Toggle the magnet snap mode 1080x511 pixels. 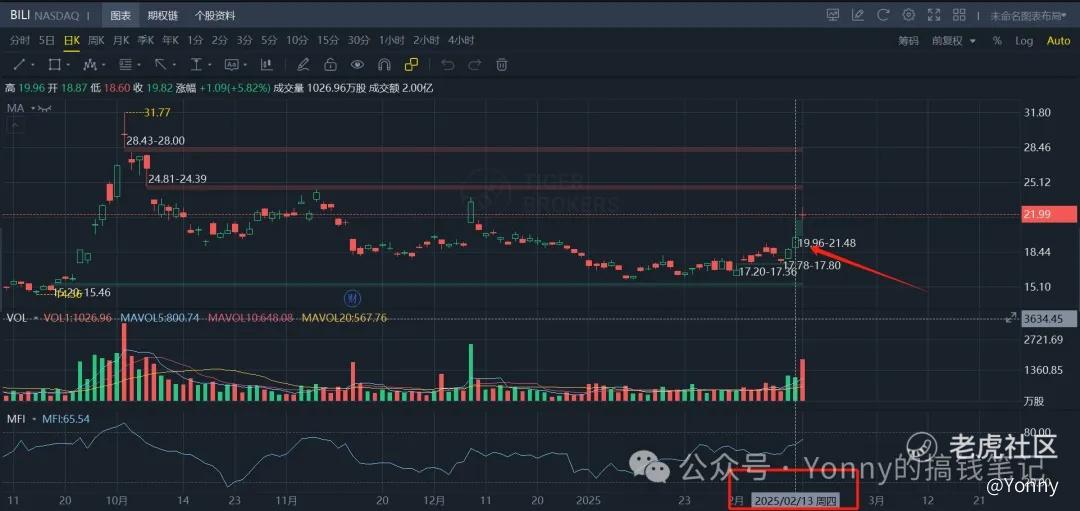point(384,65)
